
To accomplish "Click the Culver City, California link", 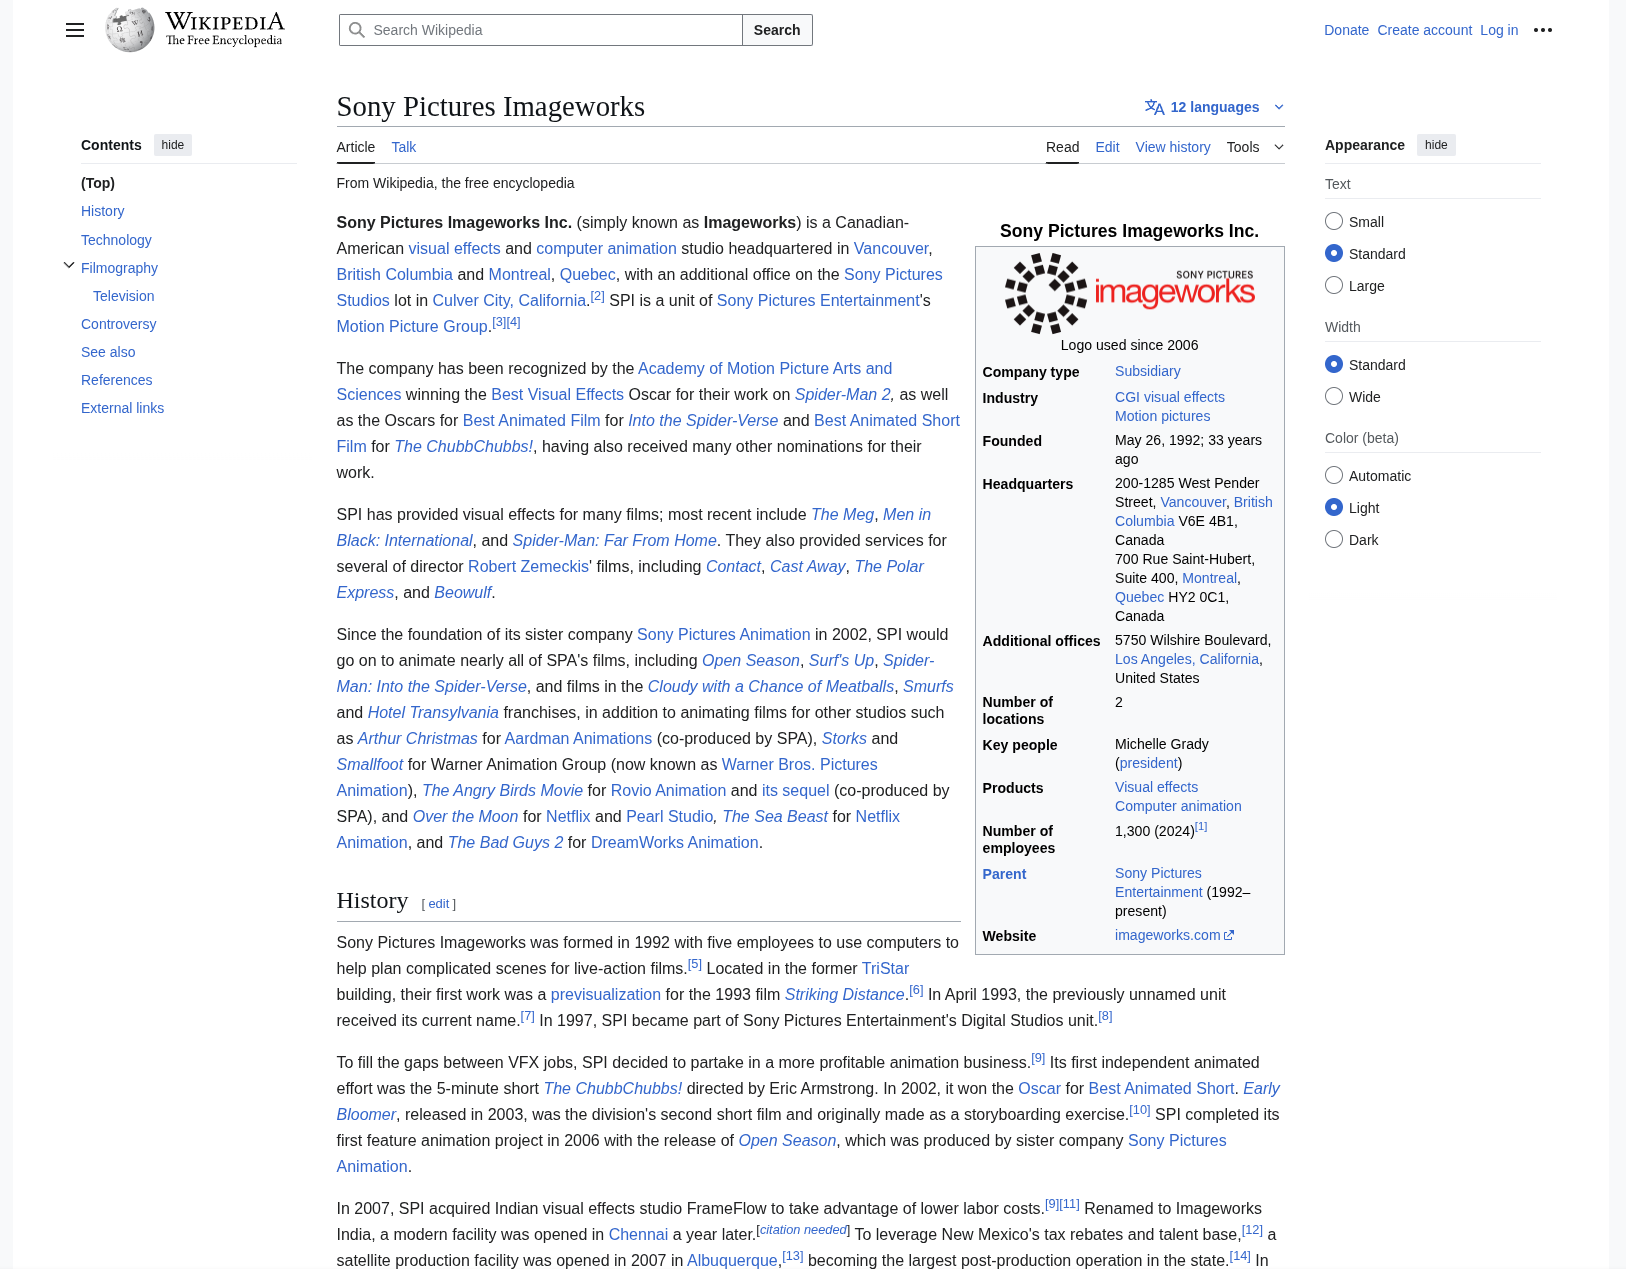I will (509, 300).
